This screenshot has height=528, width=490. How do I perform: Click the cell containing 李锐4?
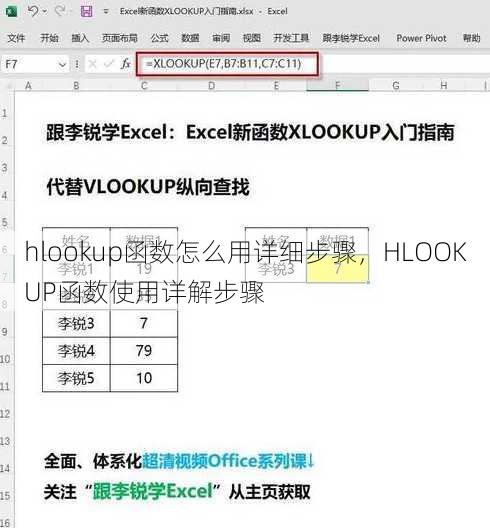pos(76,351)
